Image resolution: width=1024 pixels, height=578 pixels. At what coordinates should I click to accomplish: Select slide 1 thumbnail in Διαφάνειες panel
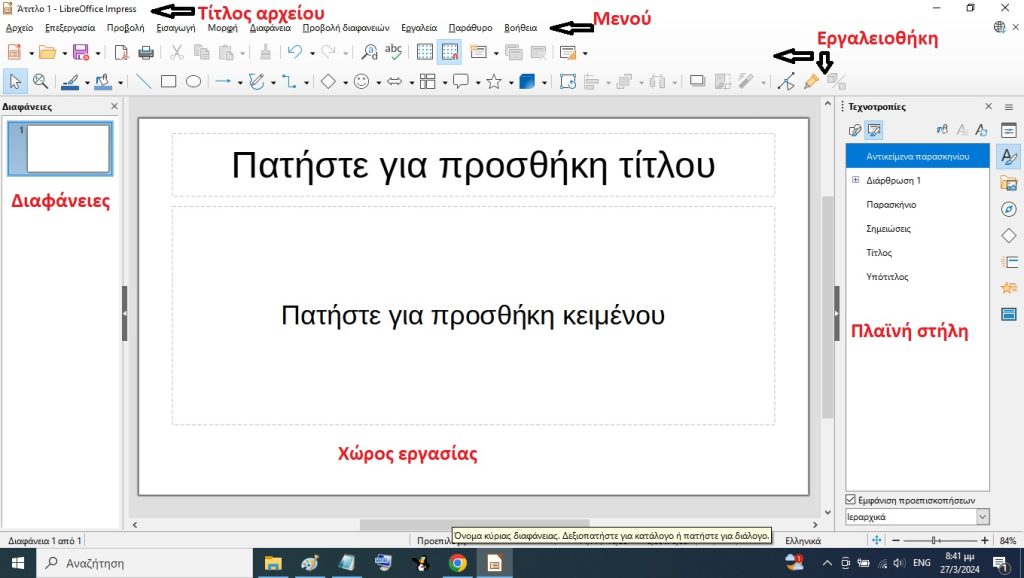click(60, 148)
